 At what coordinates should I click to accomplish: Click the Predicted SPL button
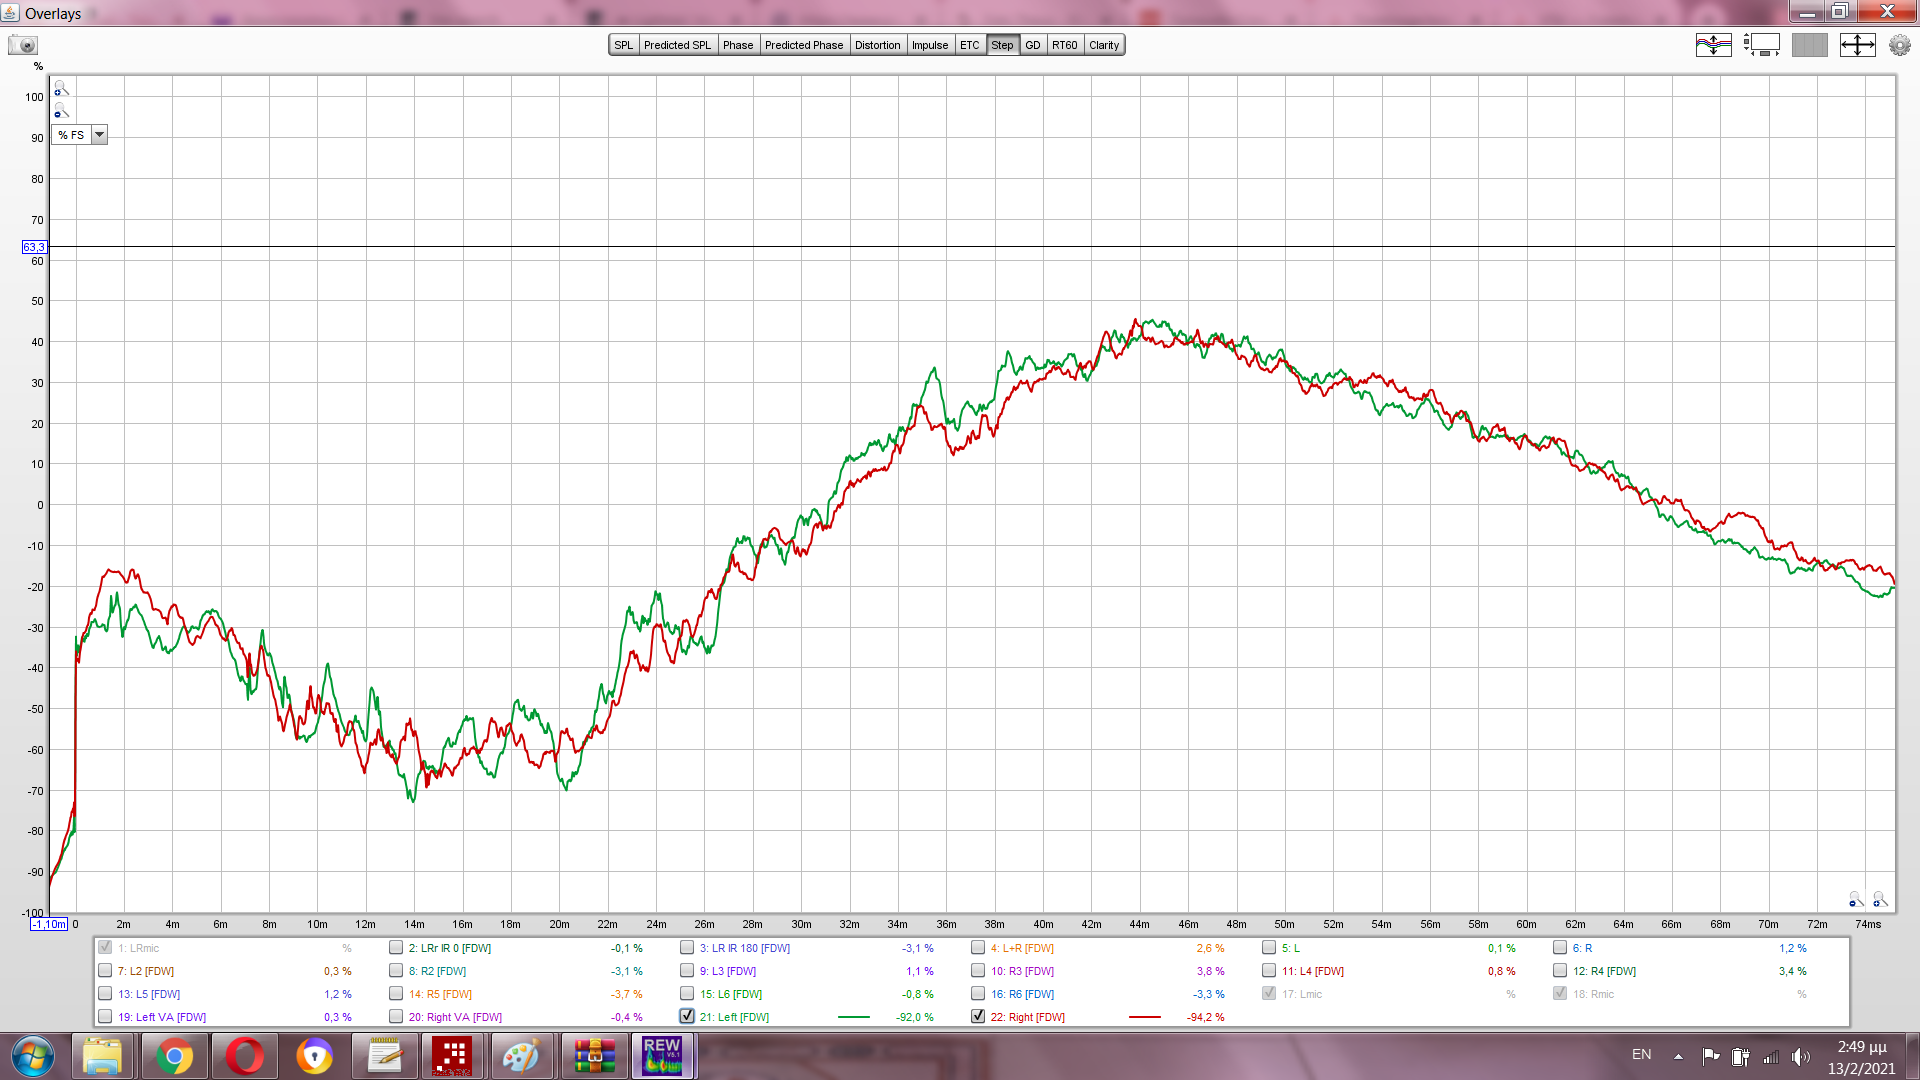pos(677,45)
